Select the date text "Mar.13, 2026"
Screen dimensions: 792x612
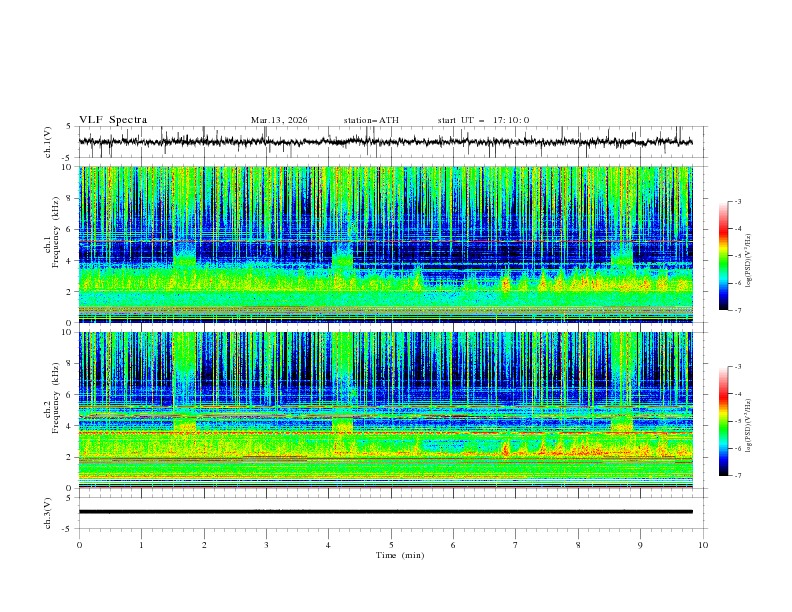(279, 120)
